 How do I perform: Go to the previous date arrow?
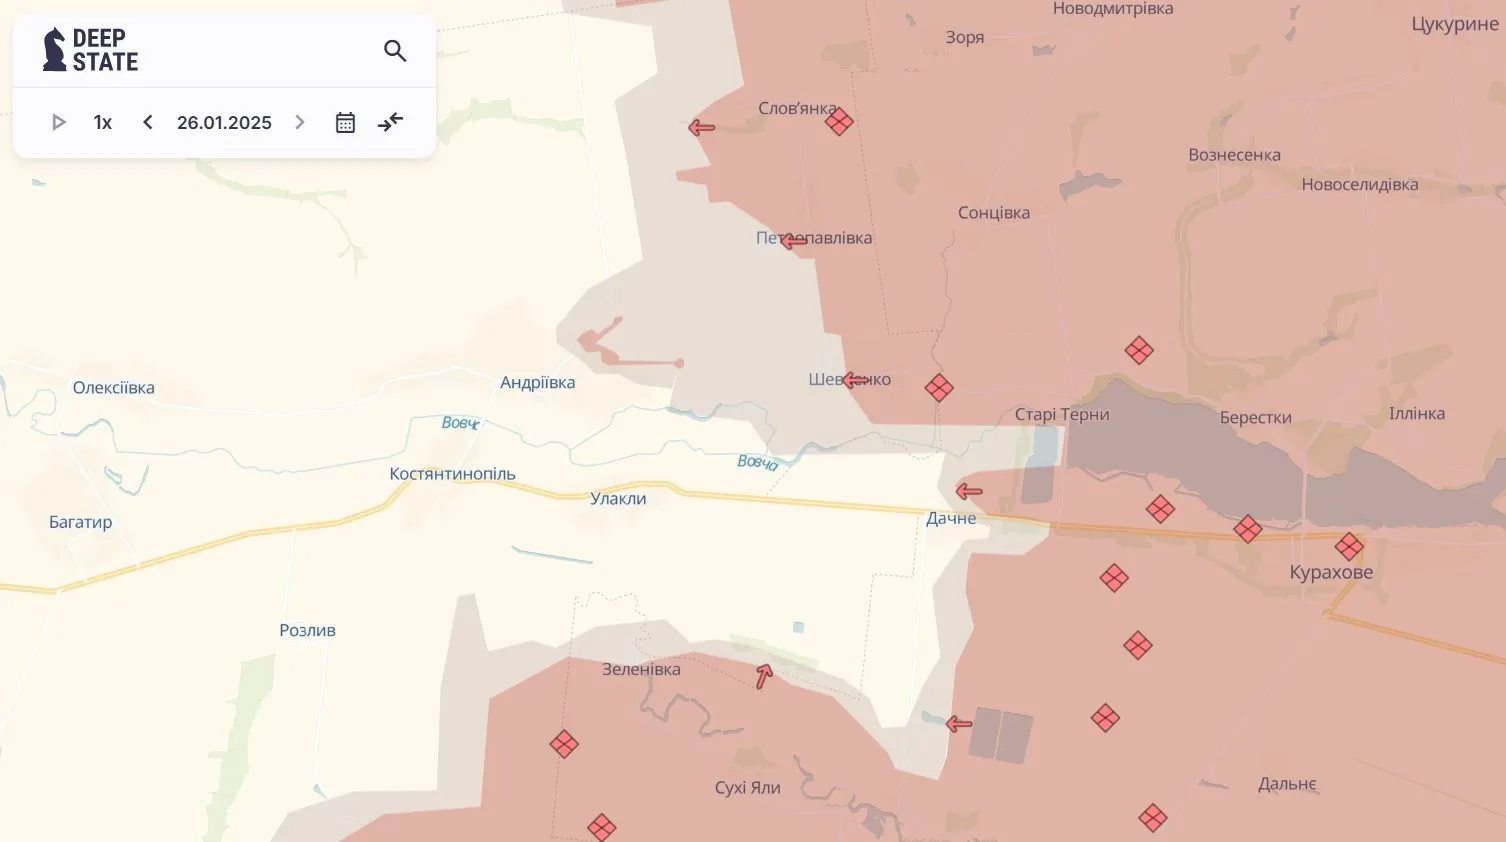pyautogui.click(x=148, y=122)
